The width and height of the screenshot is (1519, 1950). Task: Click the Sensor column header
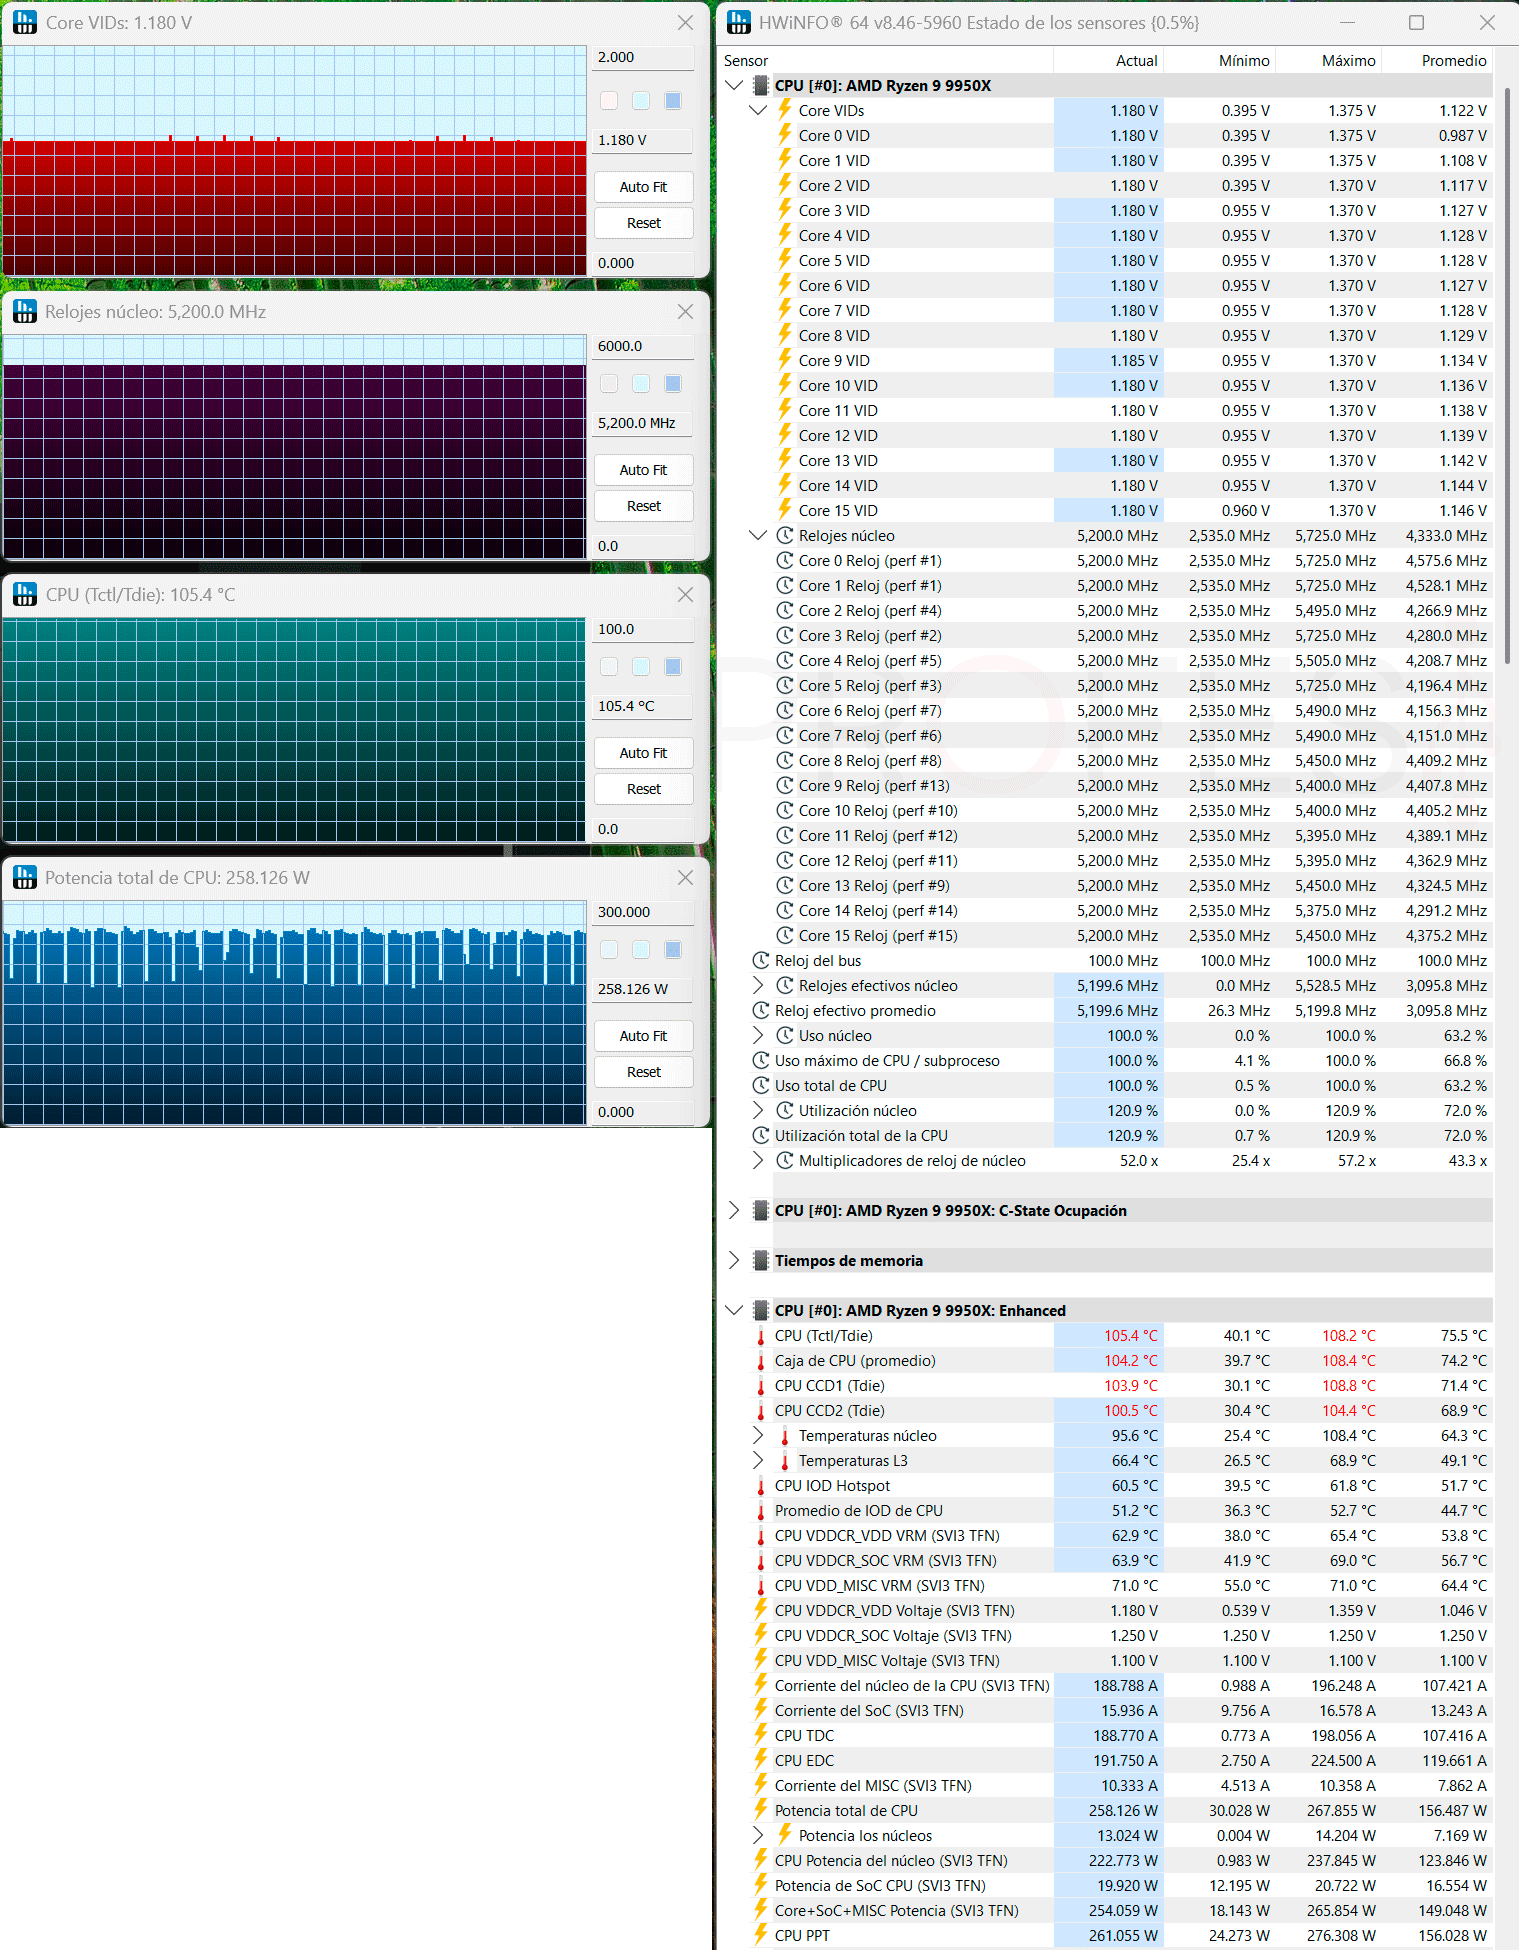pos(886,60)
